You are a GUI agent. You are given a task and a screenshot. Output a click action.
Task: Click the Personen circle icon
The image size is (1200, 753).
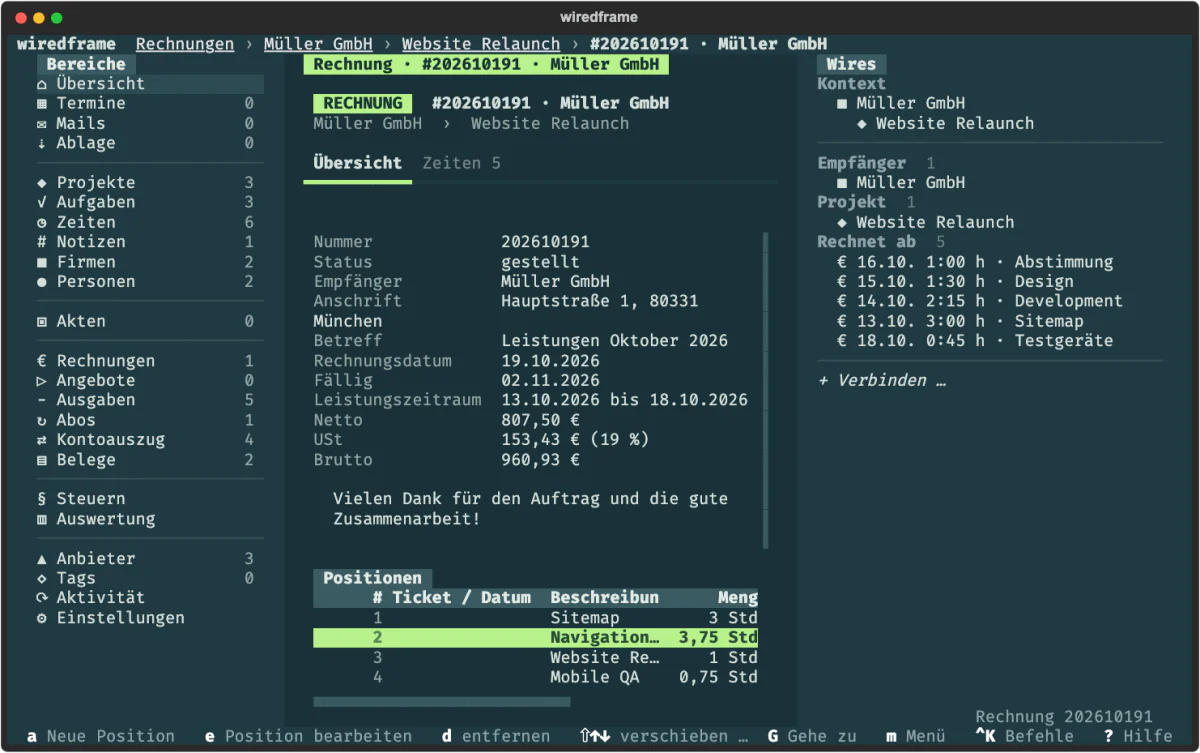click(x=42, y=282)
